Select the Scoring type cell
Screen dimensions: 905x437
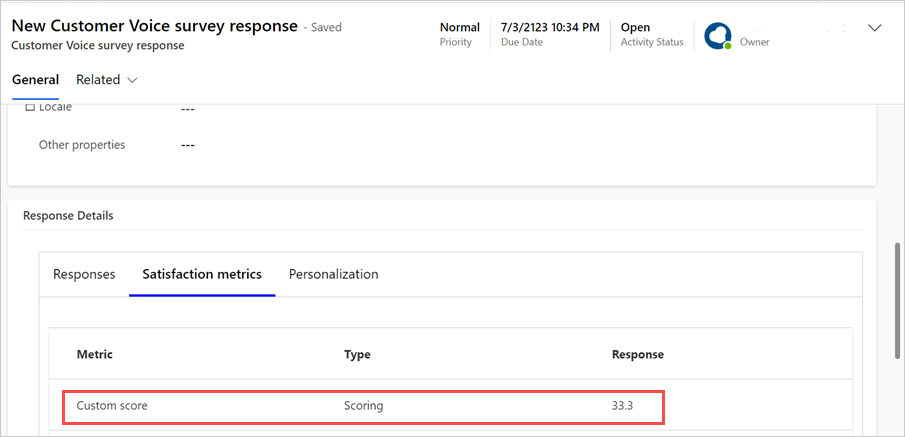pos(364,406)
